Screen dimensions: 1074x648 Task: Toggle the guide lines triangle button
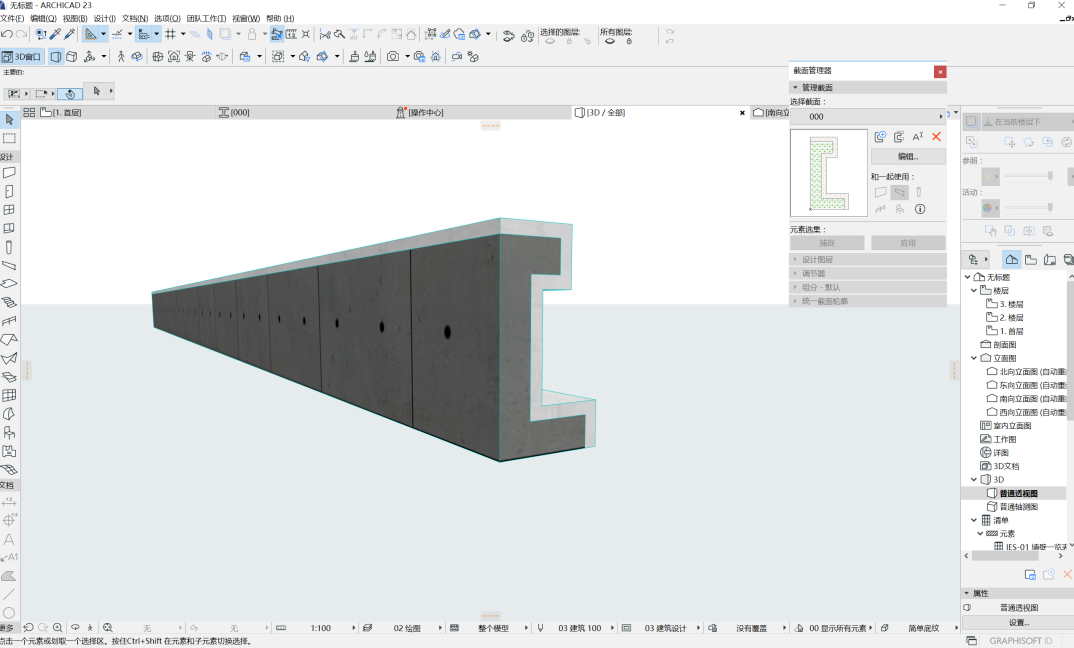click(x=91, y=34)
